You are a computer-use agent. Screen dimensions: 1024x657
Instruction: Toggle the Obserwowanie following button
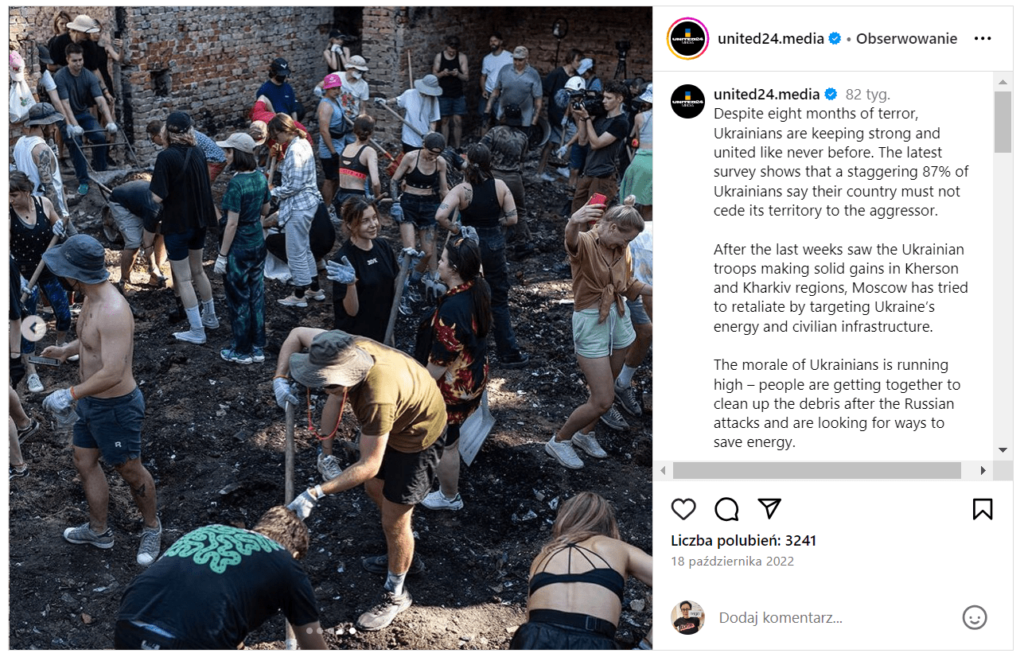[906, 39]
